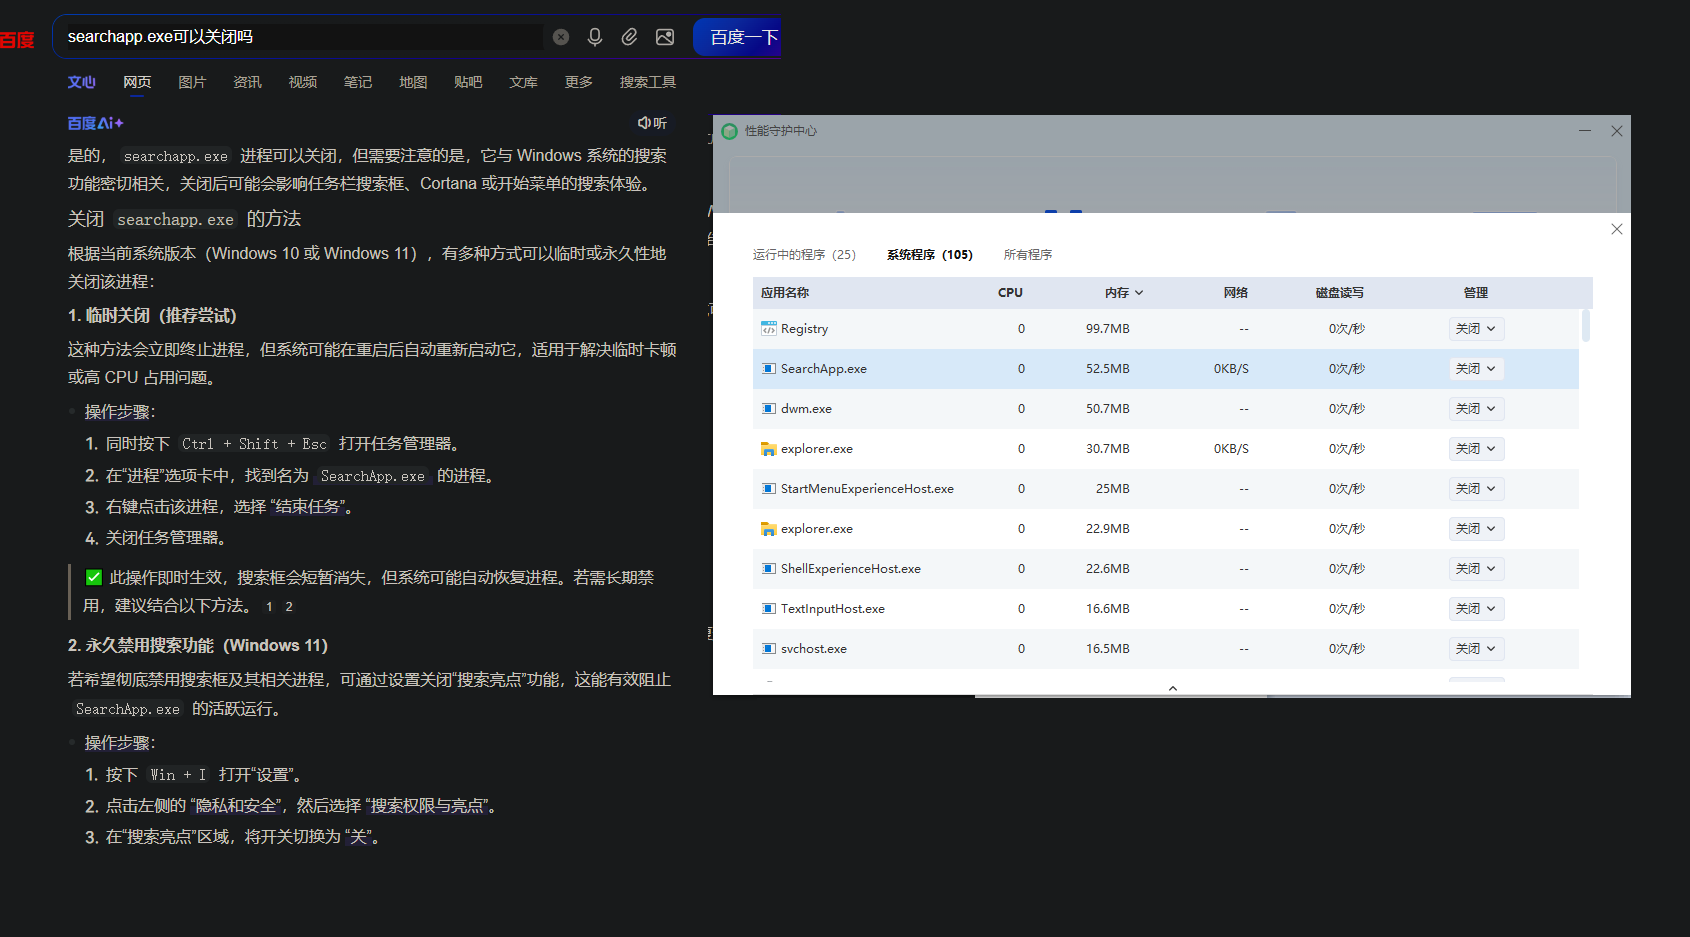Select the 资讯 search tab

(x=247, y=82)
